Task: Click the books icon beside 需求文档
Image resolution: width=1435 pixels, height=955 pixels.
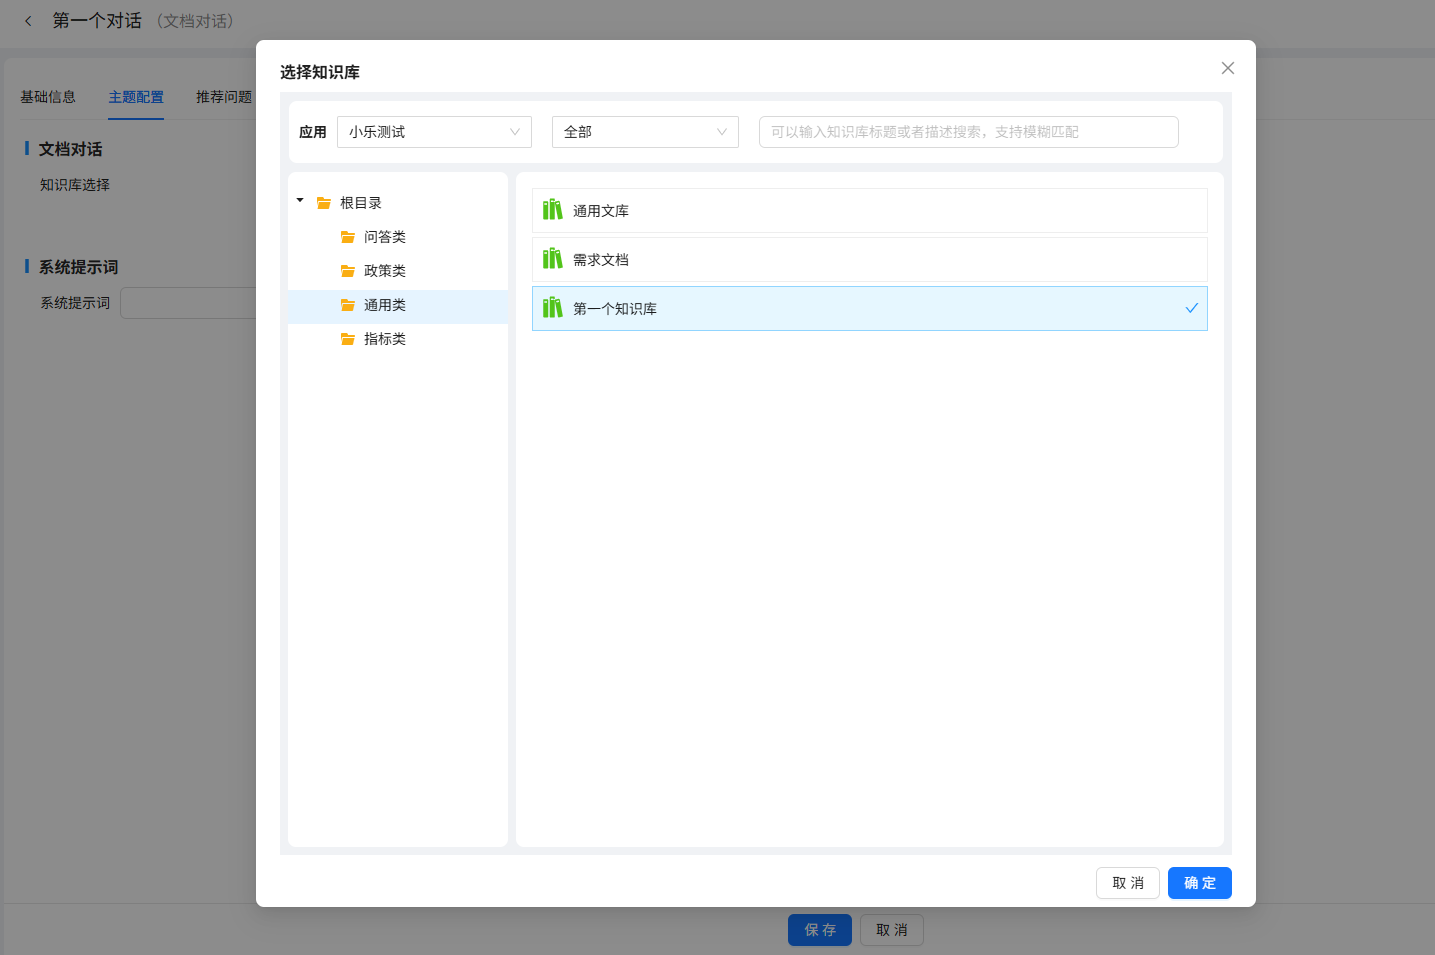Action: click(x=552, y=259)
